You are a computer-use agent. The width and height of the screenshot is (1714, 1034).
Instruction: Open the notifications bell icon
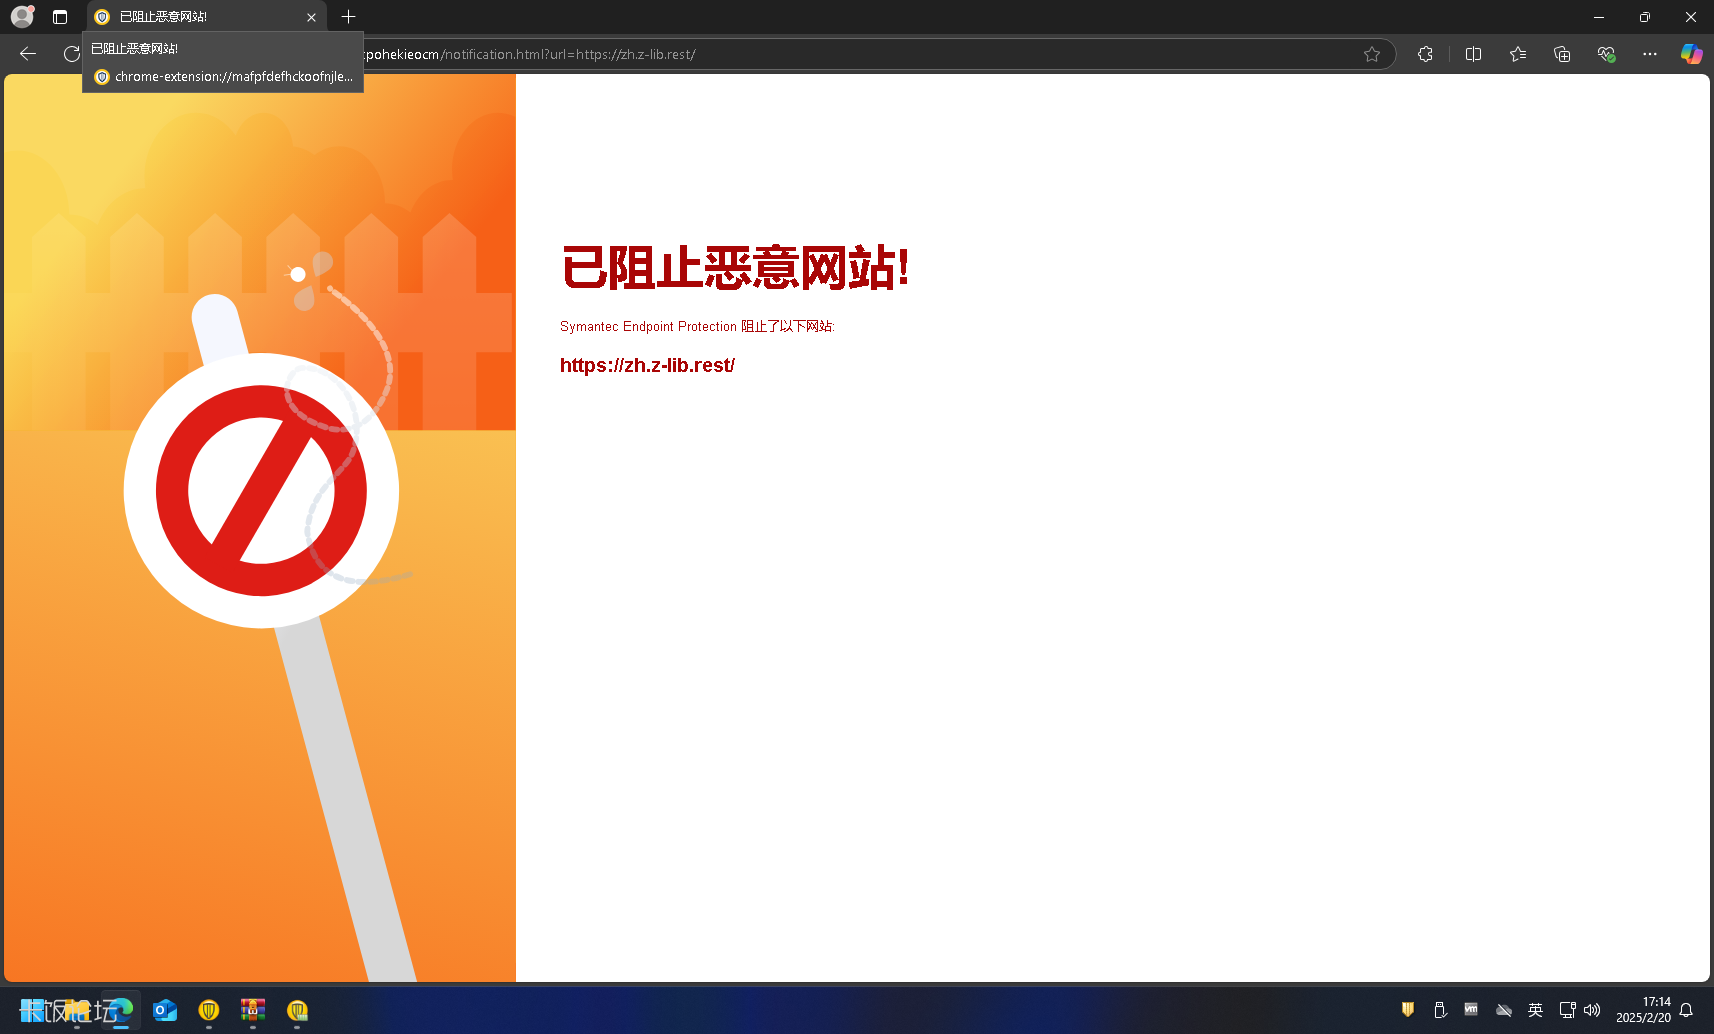pyautogui.click(x=1686, y=1010)
